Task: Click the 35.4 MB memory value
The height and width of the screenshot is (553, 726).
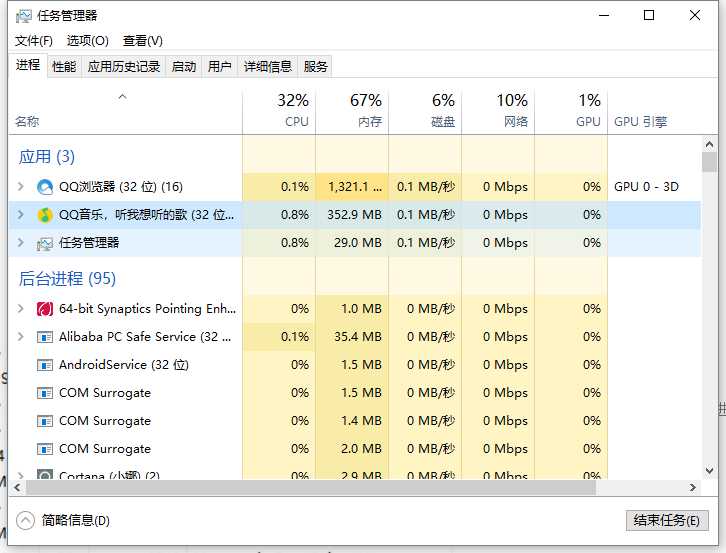Action: click(358, 337)
